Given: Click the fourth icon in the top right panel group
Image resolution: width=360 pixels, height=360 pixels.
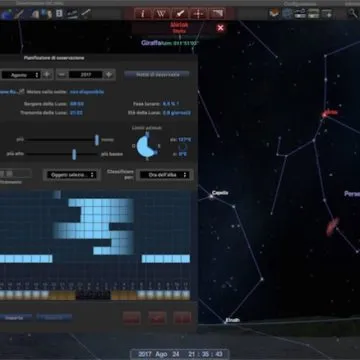Looking at the screenshot, I should coord(313,14).
